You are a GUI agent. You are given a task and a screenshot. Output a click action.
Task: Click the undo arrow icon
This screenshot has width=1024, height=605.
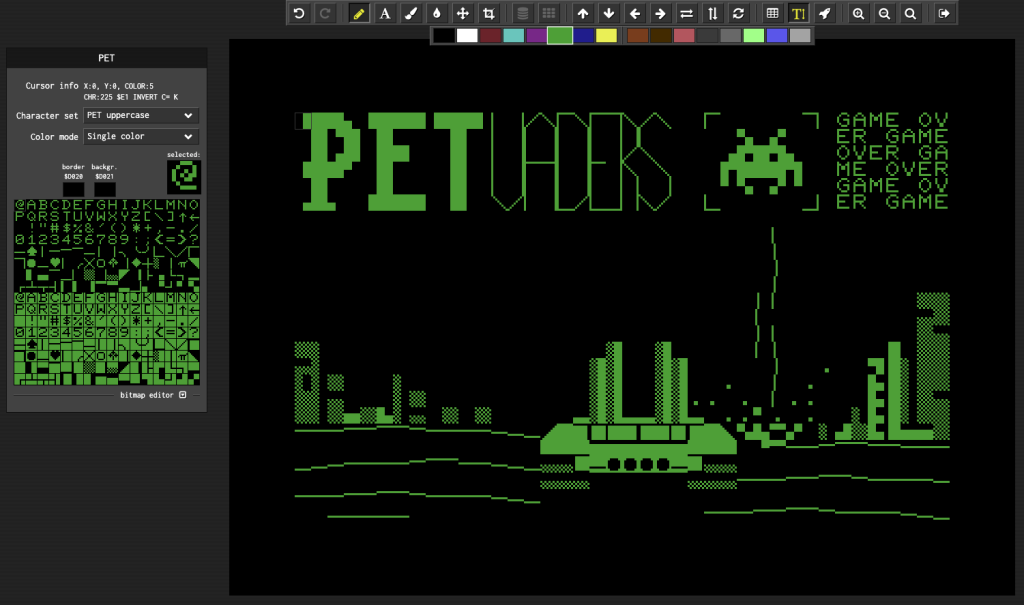tap(299, 13)
